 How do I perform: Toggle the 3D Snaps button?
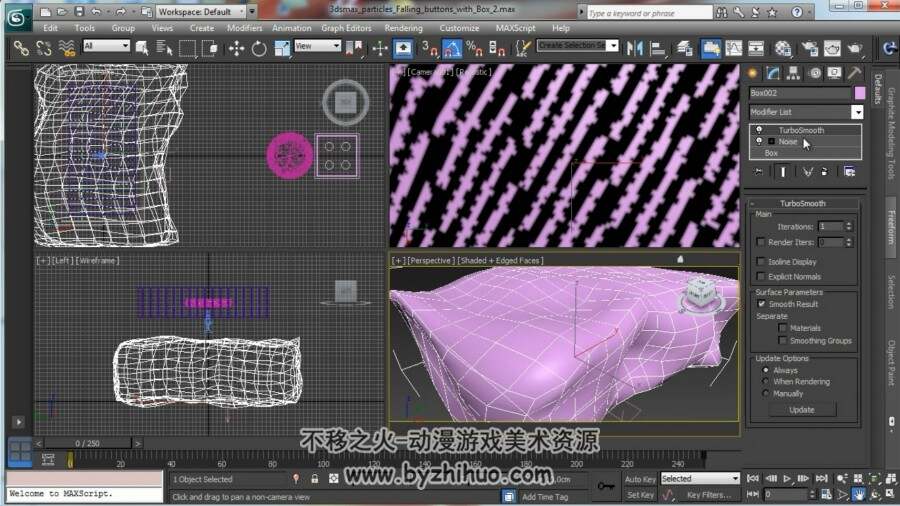429,49
